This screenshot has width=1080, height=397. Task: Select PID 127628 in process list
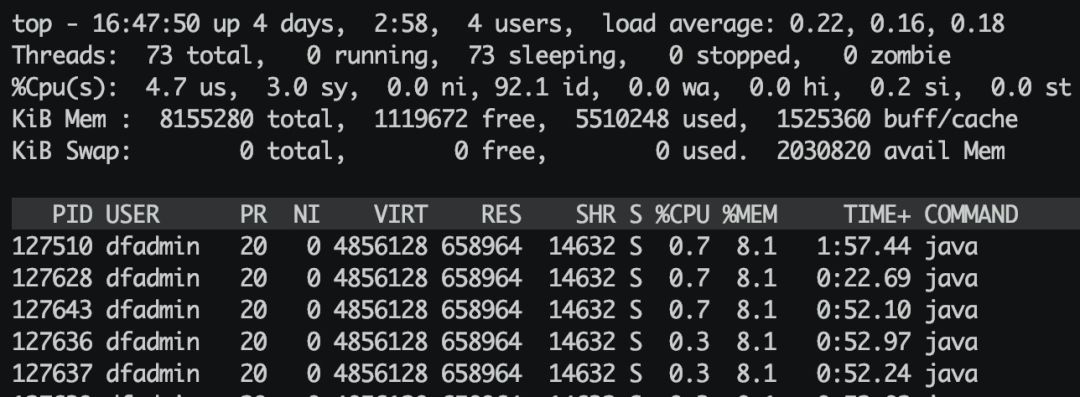click(x=52, y=278)
